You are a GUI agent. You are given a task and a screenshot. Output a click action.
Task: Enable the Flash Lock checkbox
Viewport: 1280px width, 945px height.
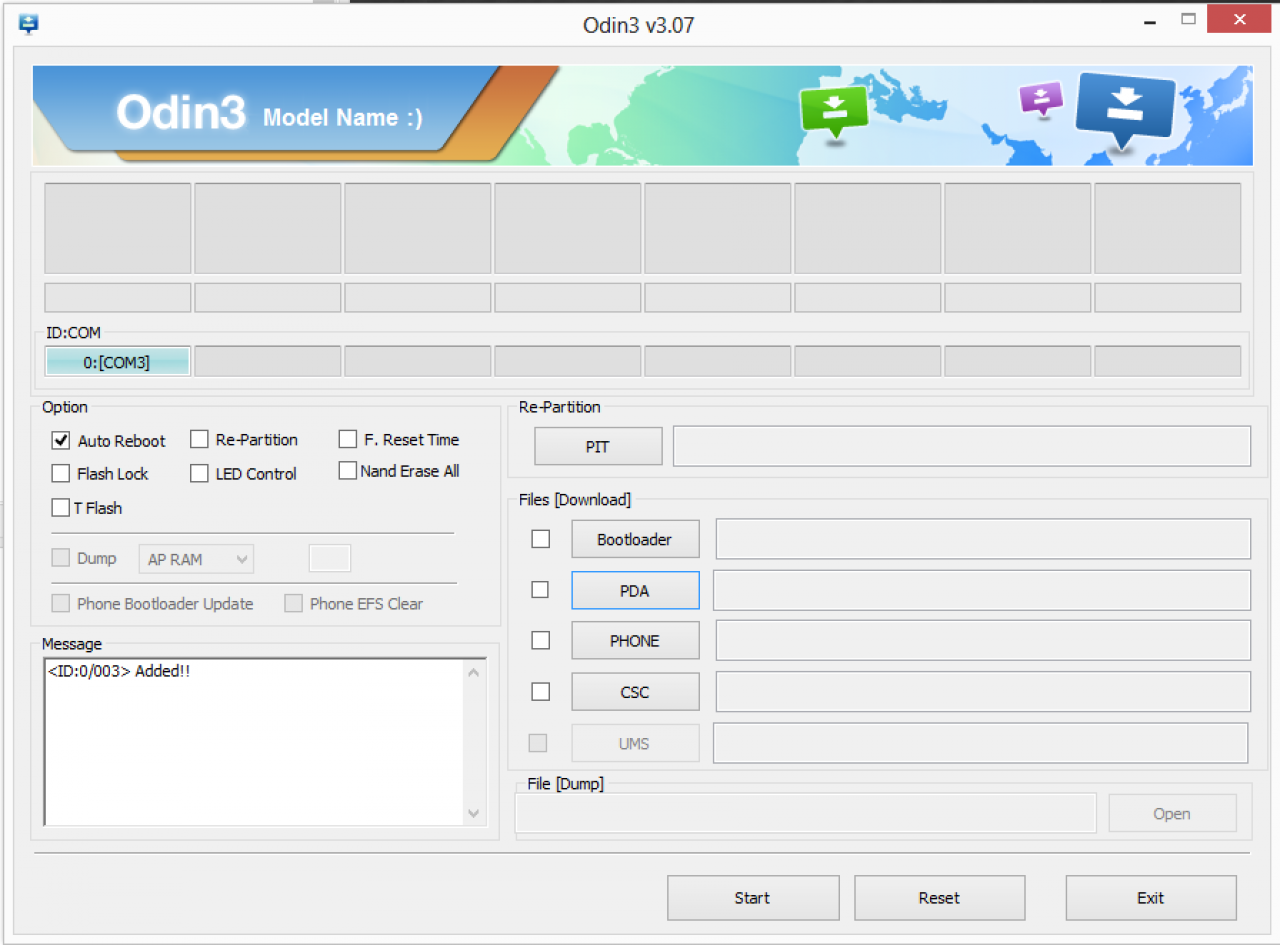(61, 473)
